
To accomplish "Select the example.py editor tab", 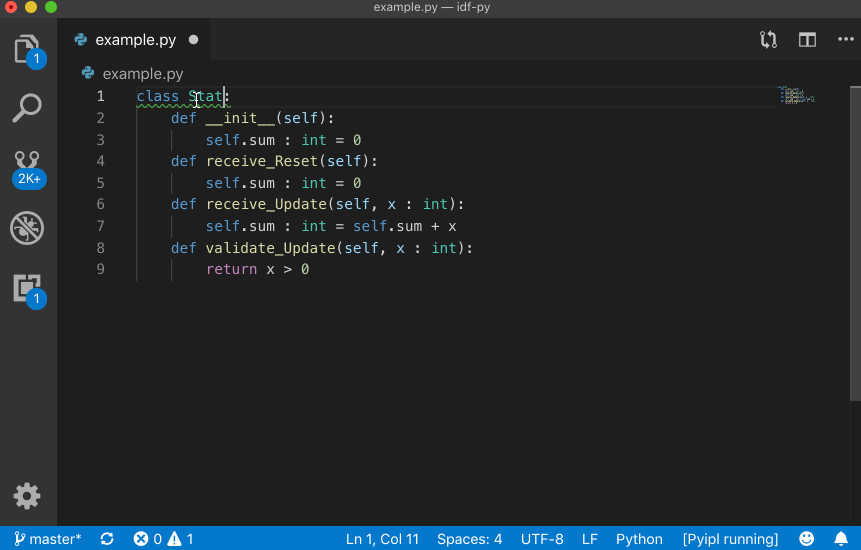I will tap(135, 40).
